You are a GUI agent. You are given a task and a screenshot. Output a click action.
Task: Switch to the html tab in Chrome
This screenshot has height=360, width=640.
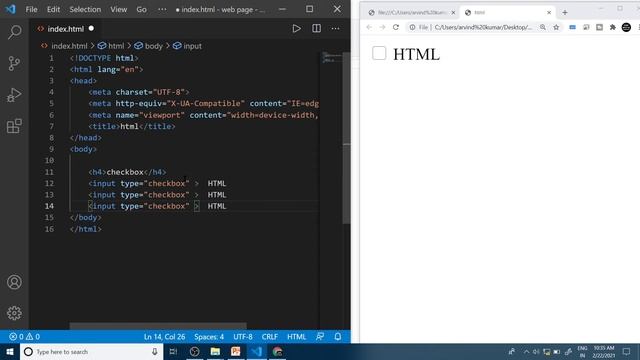506,13
